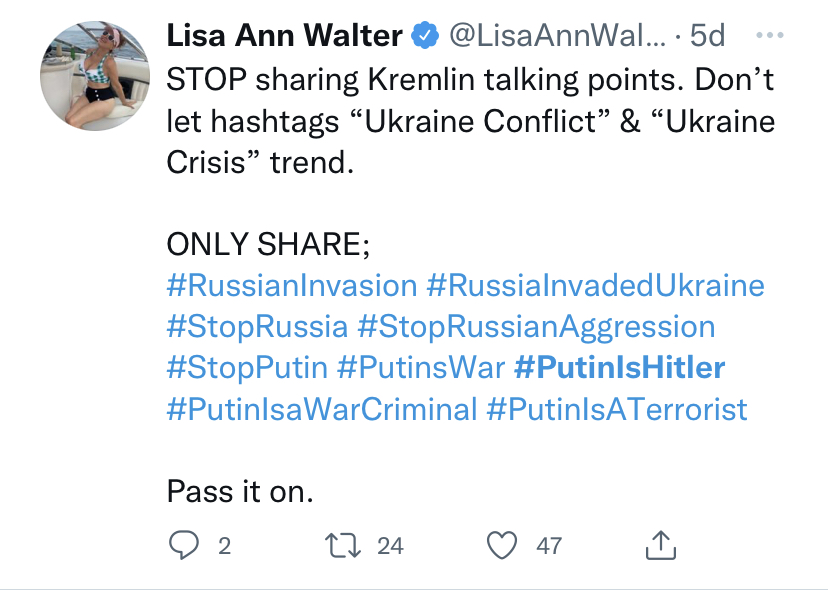The width and height of the screenshot is (828, 590).
Task: Open the #PutinIsaWarCriminal hashtag
Action: [321, 409]
